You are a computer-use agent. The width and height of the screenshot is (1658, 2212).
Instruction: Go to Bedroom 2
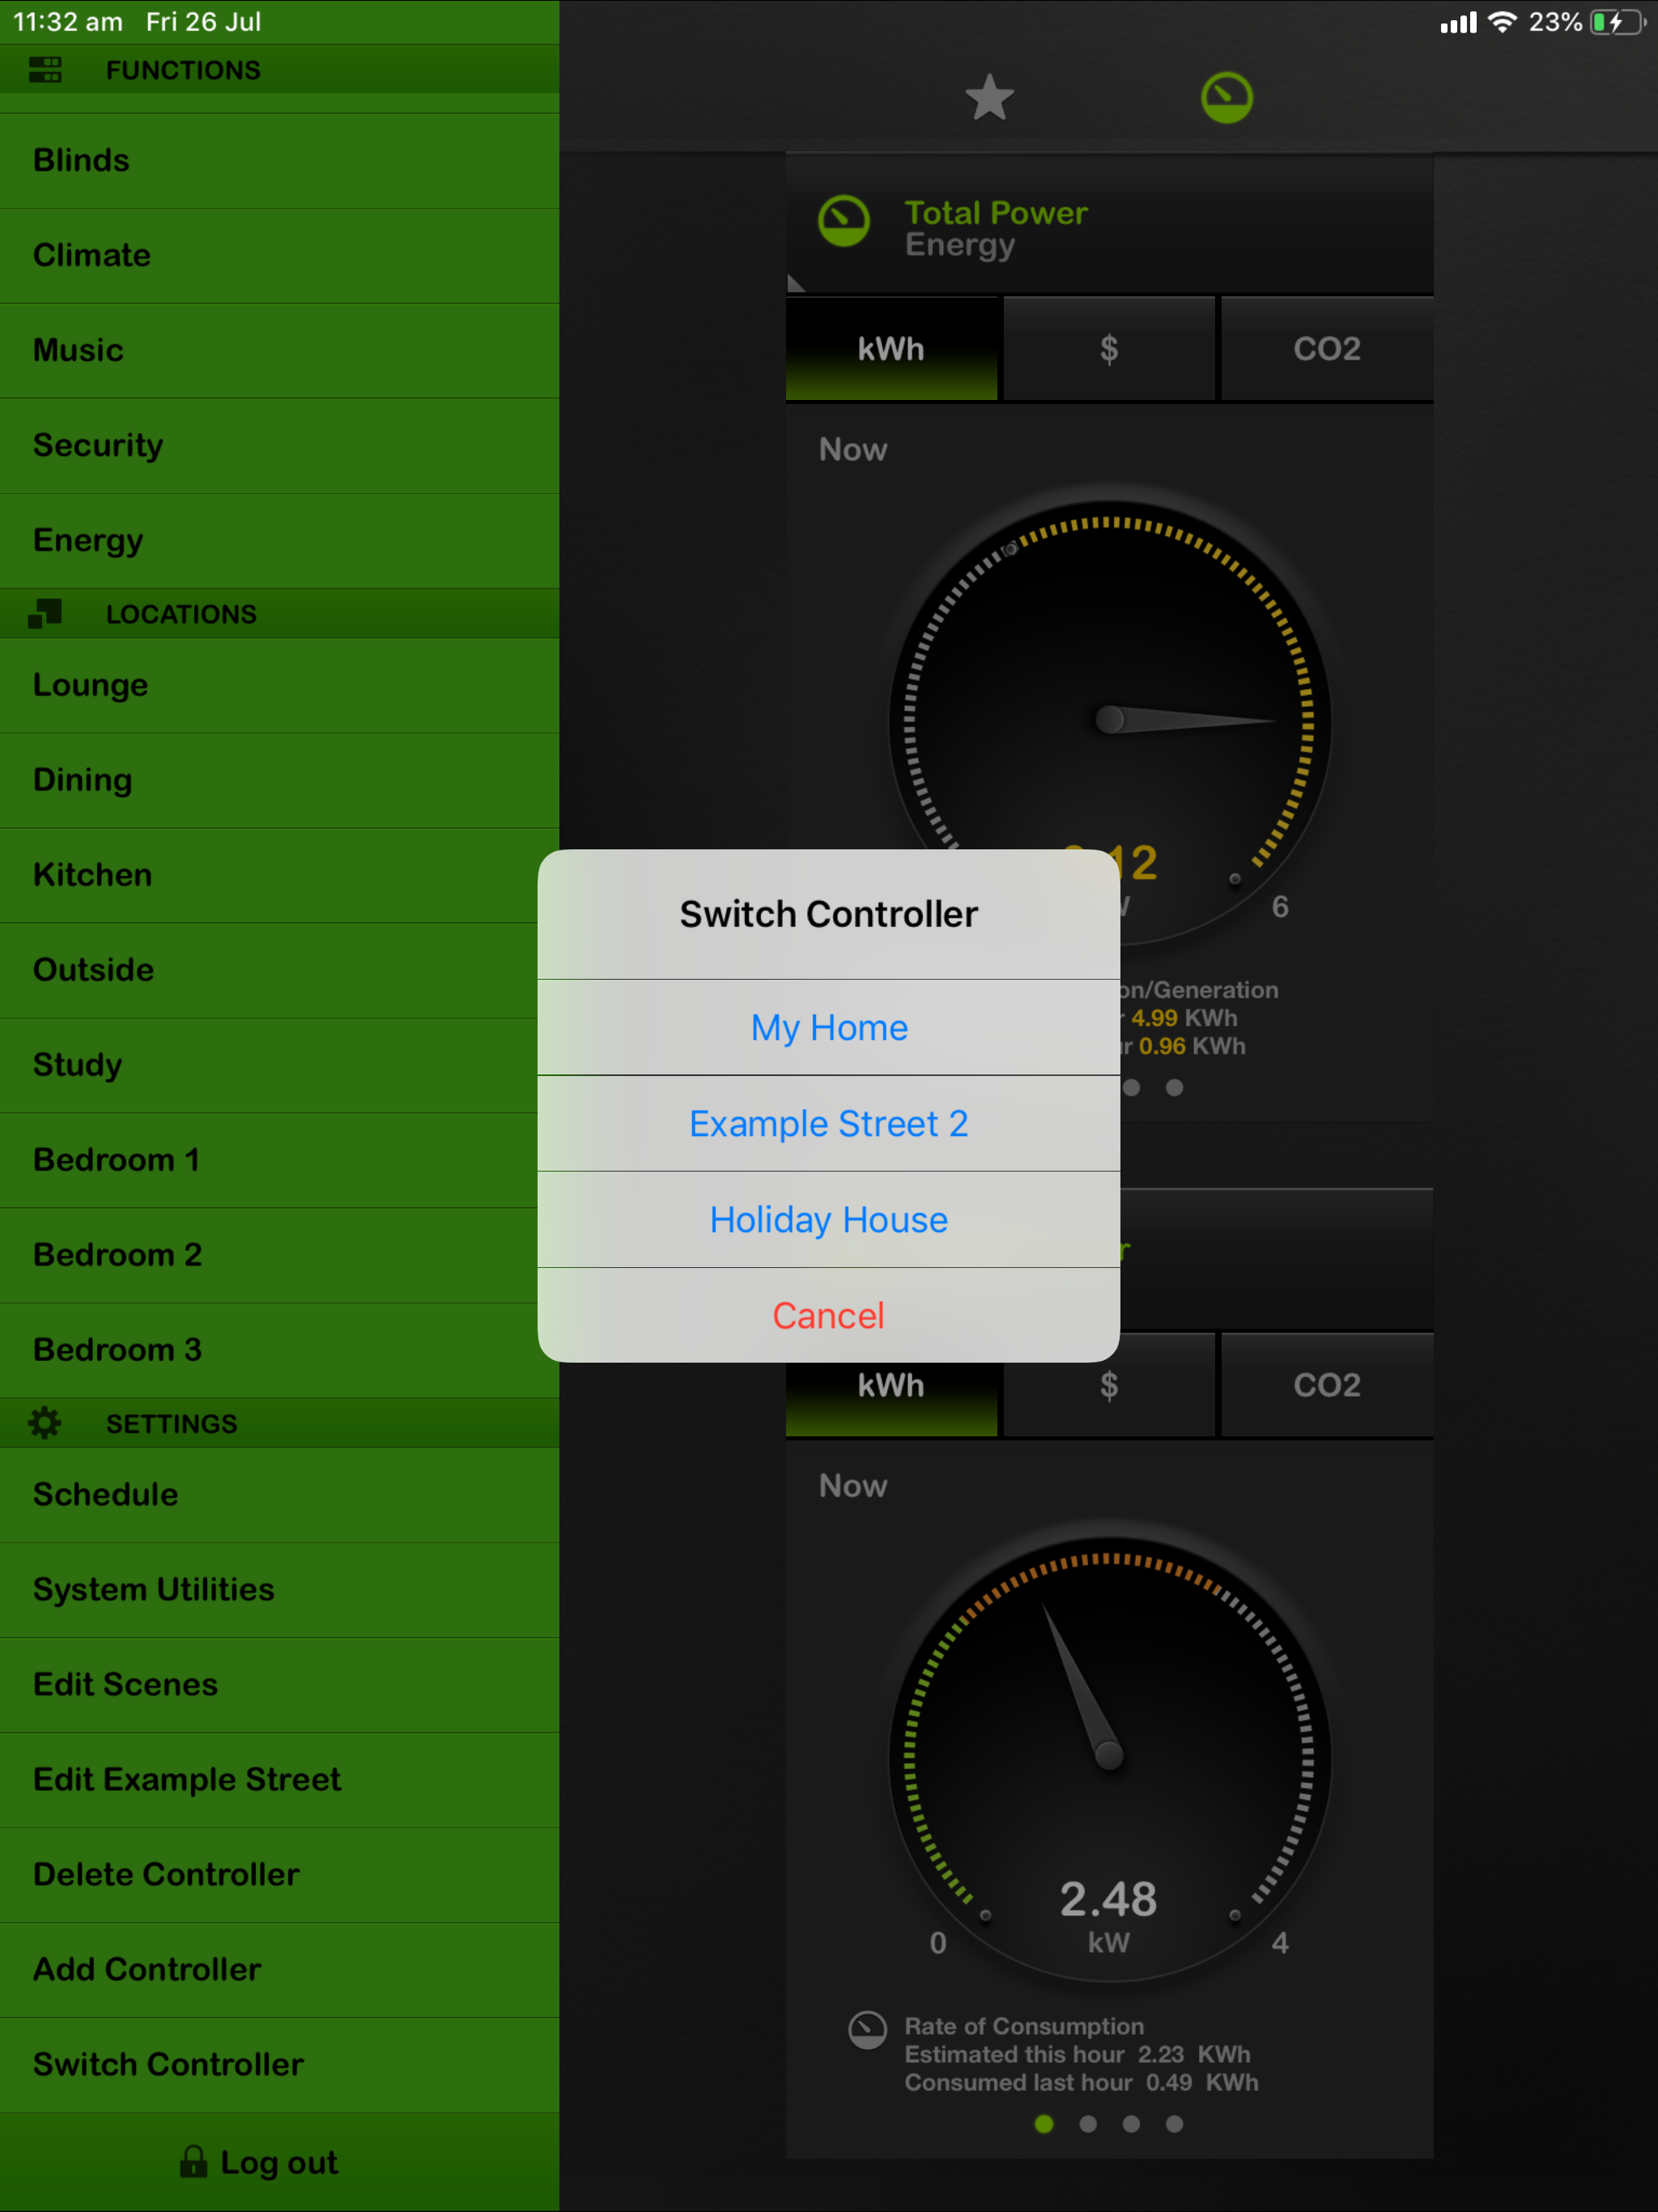(279, 1255)
